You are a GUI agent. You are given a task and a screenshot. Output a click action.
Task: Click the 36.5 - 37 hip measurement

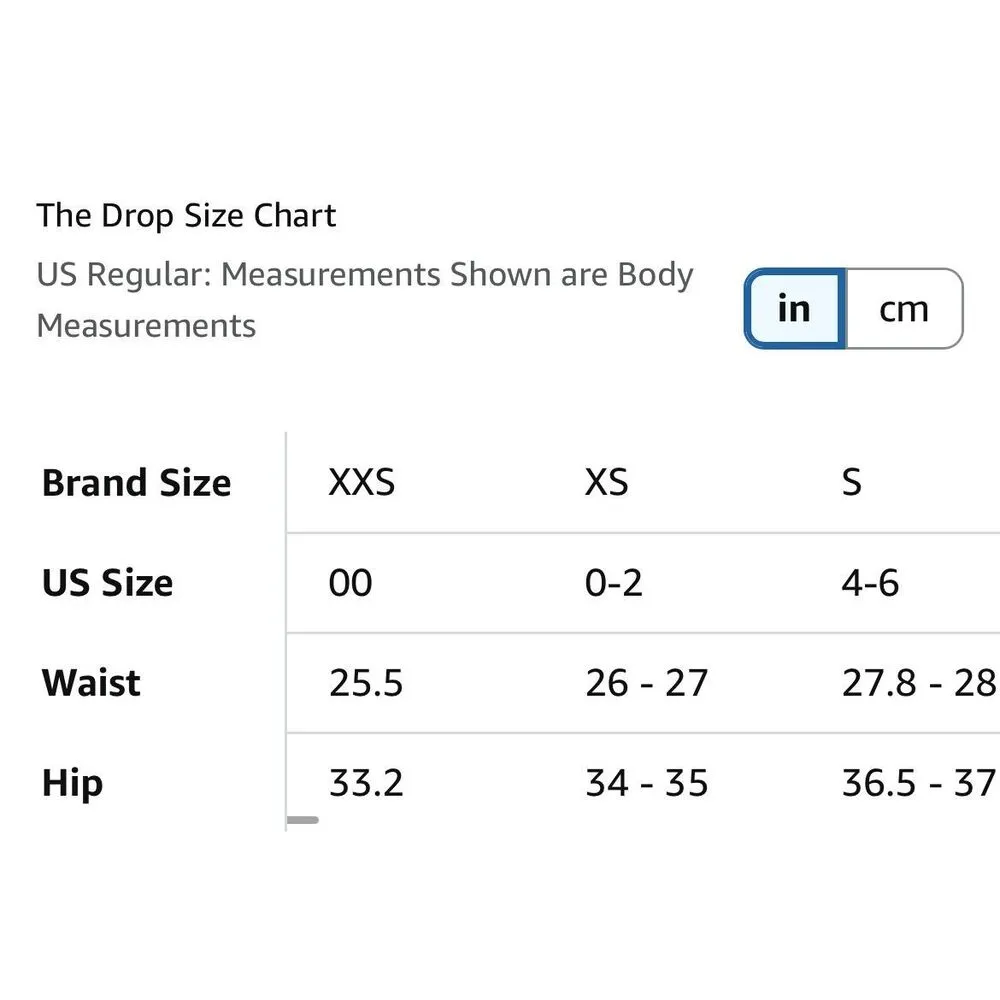click(918, 783)
